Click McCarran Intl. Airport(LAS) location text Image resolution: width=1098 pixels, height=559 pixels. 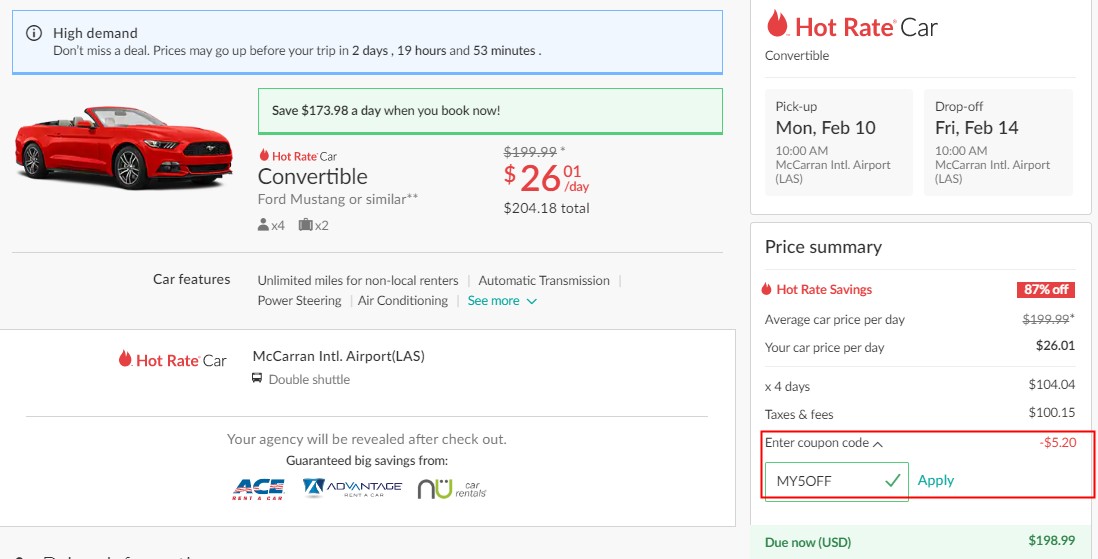click(x=338, y=356)
